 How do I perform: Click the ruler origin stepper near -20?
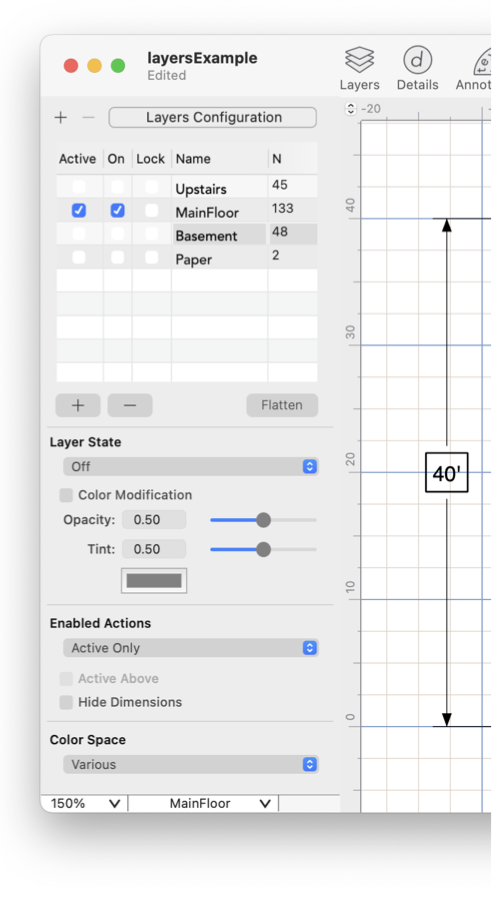pyautogui.click(x=351, y=108)
